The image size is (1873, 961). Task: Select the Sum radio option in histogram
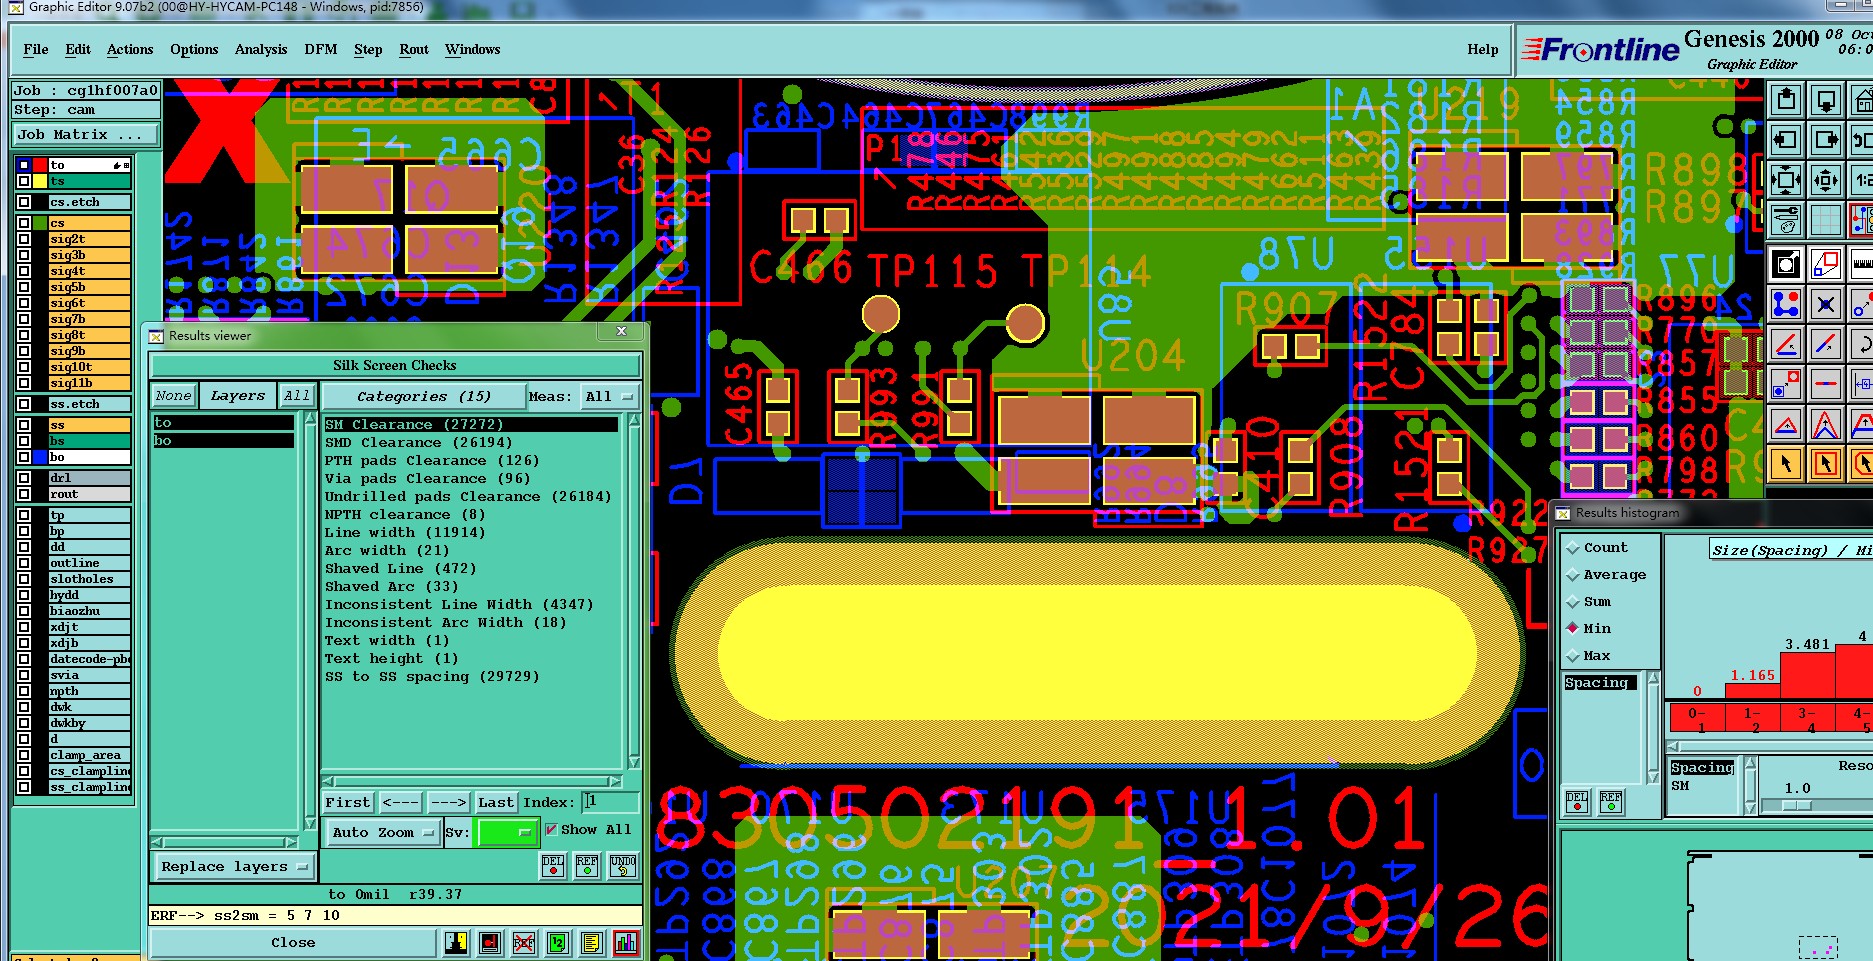[1573, 602]
